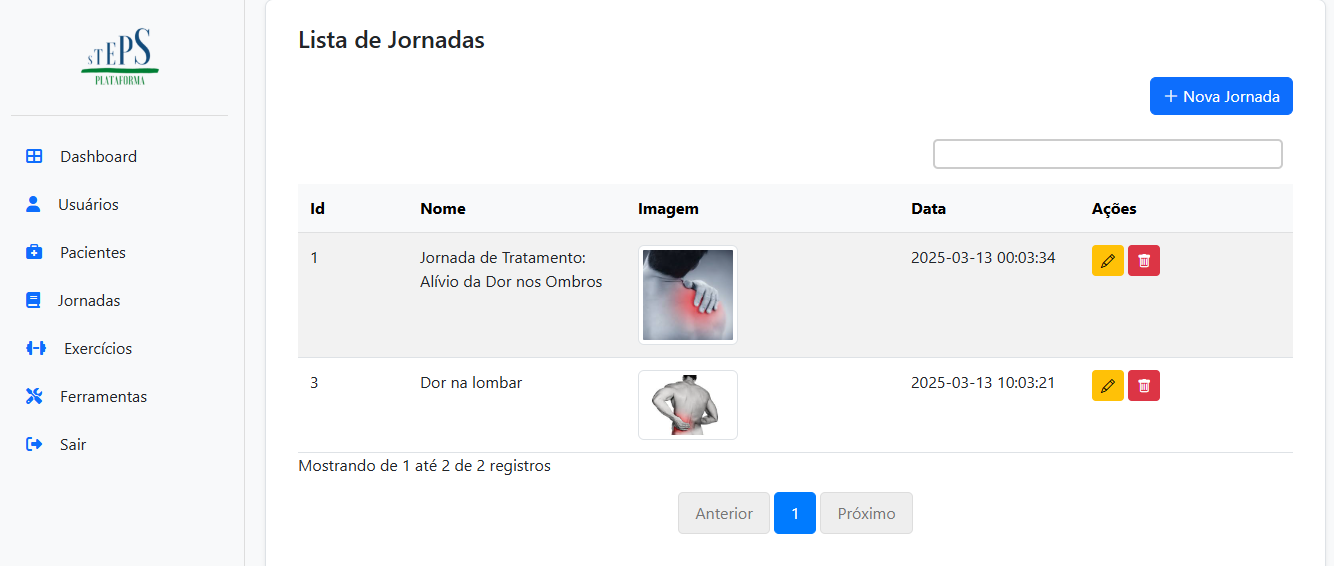Screen dimensions: 1334x566
Task: Click the Usuários person icon
Action: pos(33,204)
